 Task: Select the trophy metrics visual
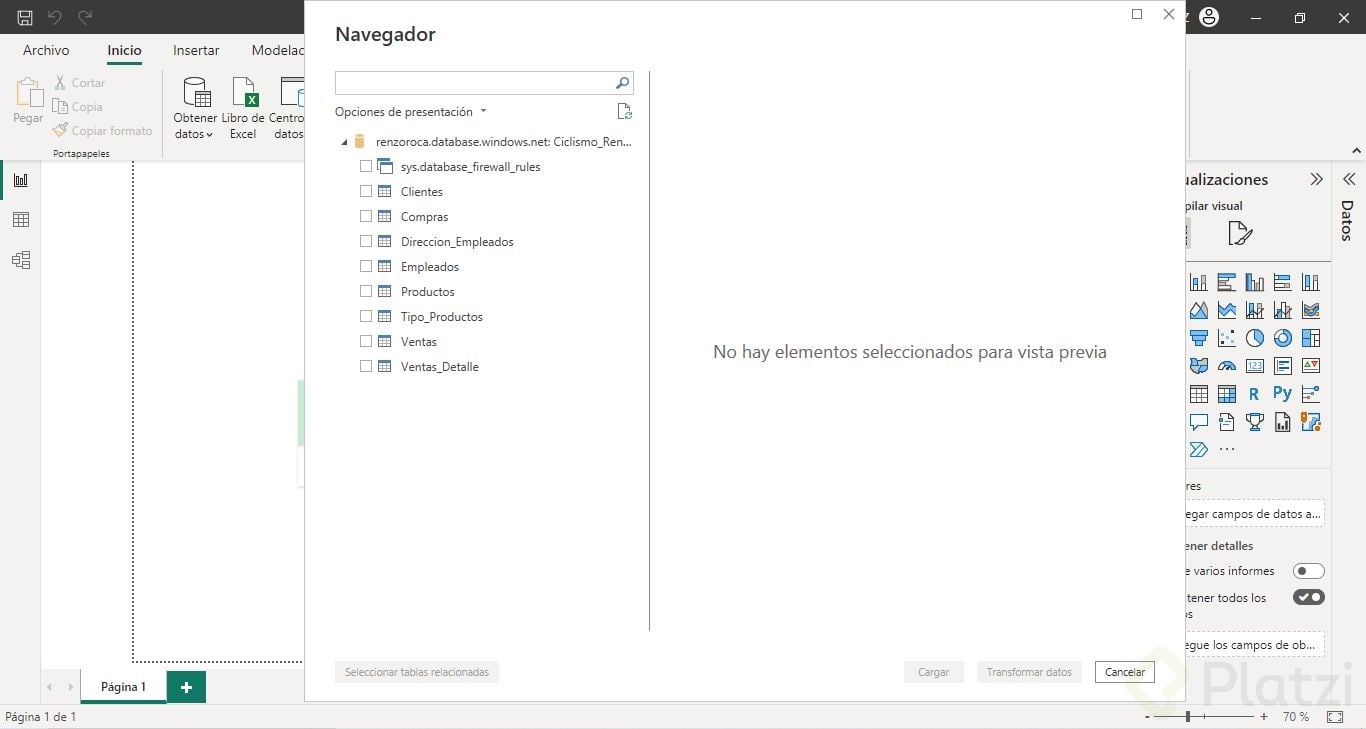[1254, 422]
